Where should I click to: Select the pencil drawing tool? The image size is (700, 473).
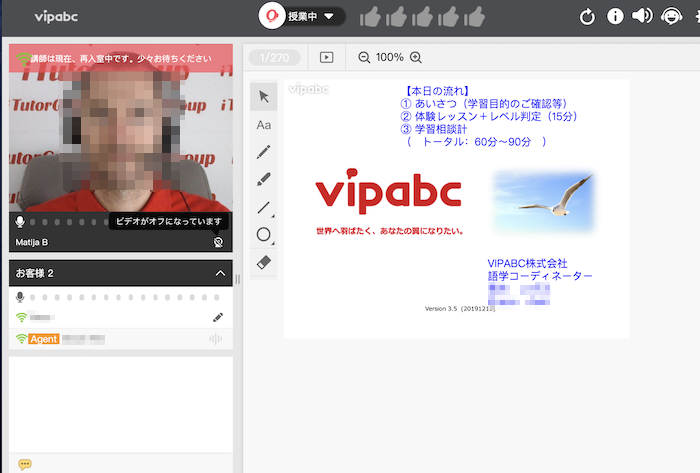(x=264, y=152)
